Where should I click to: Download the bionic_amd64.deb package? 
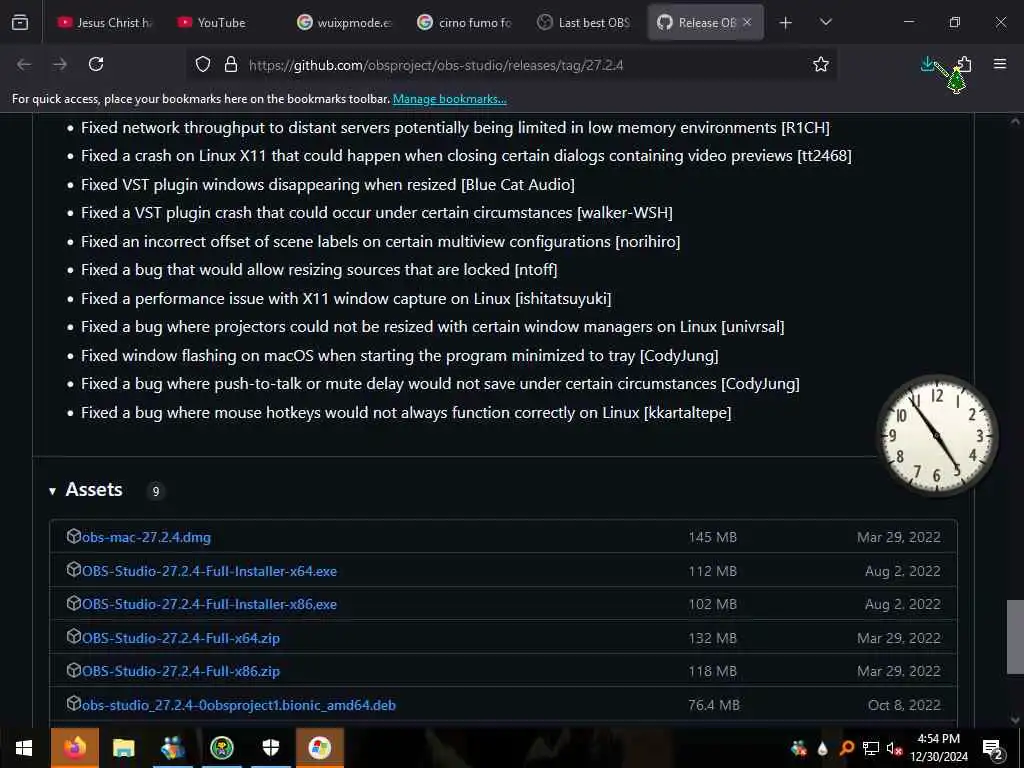click(239, 705)
